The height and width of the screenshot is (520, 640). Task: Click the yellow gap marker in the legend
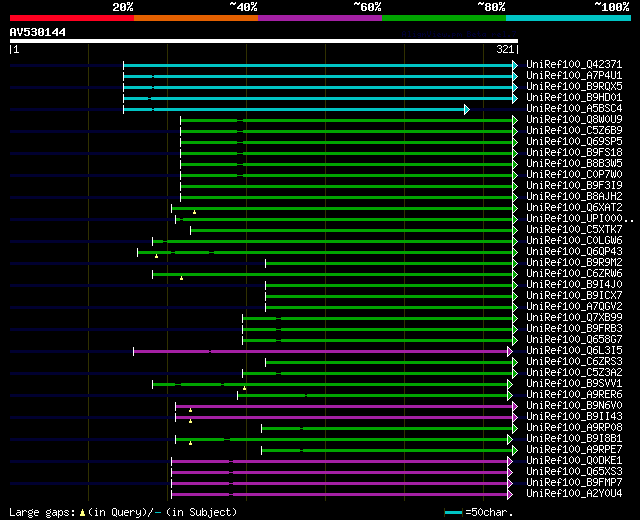tap(82, 513)
